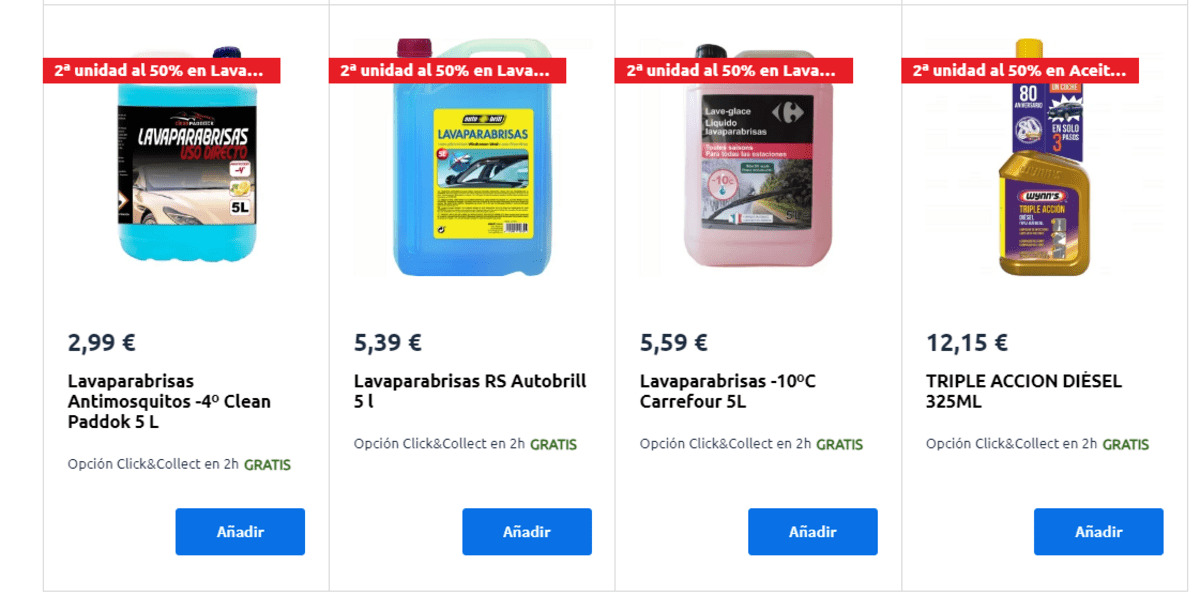Open Lavaparabrisas Antimosquitos -4º Clean Paddok title
Viewport: 1200px width, 596px height.
(x=169, y=402)
